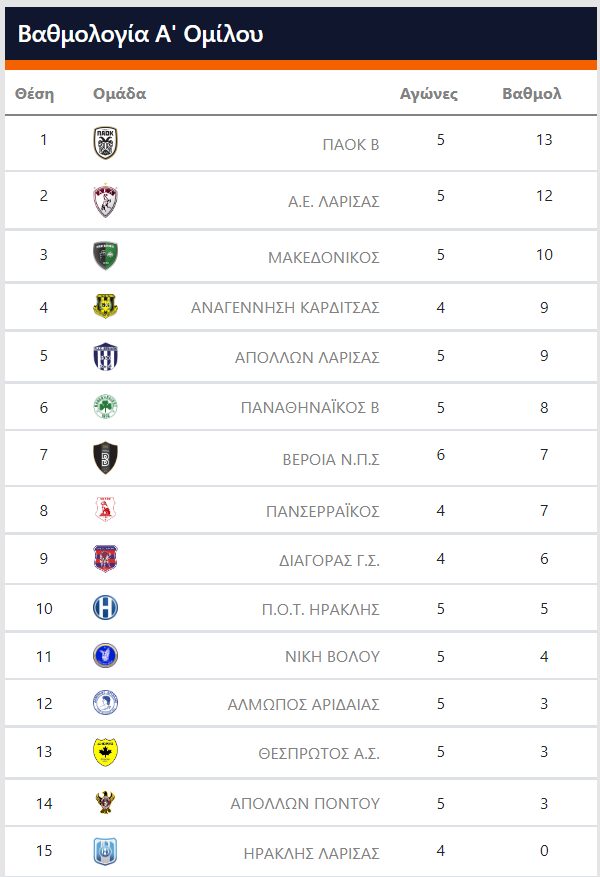Open the ΑΛΜΩΠΟΣ ΑΡΙΔΑΙΑΣ team name
The width and height of the screenshot is (600, 877).
(304, 704)
